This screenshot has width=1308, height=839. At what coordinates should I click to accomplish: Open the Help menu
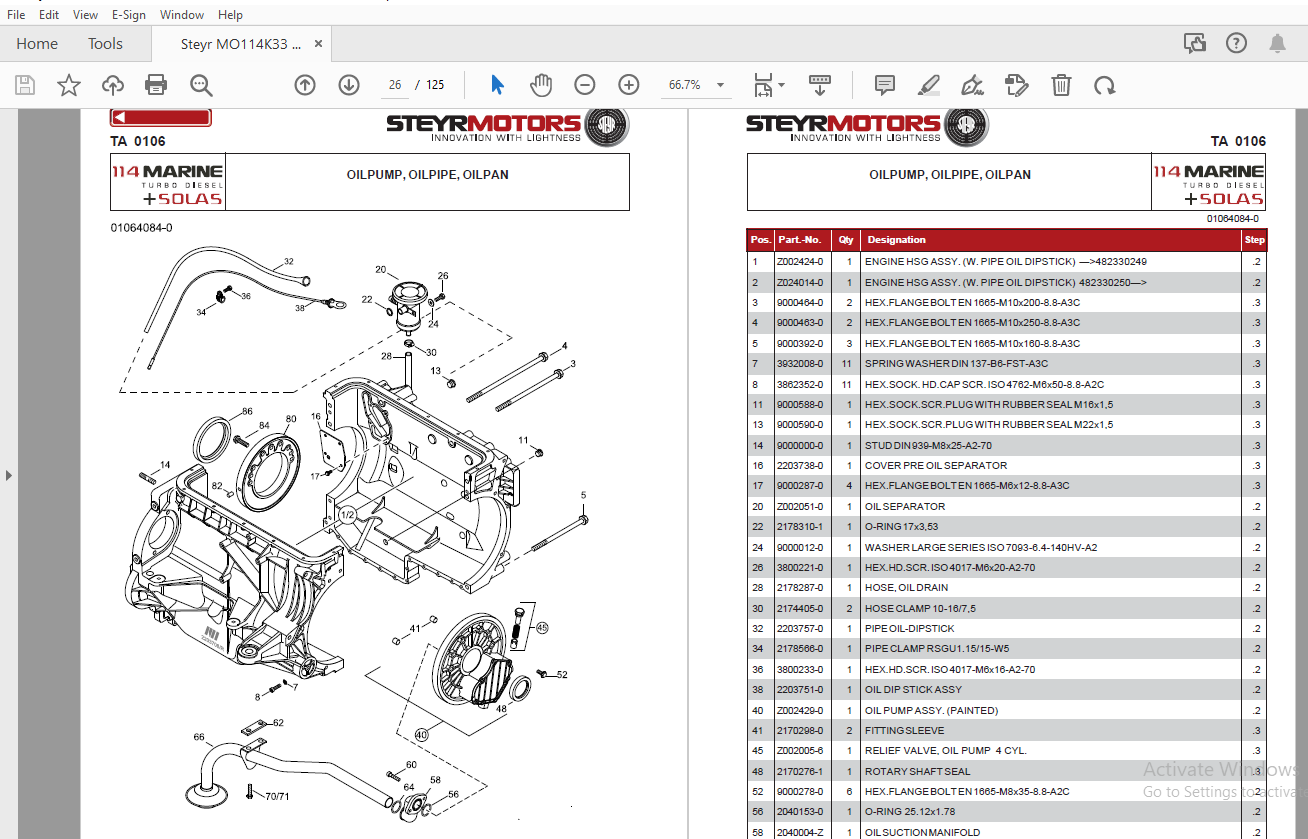(x=230, y=15)
